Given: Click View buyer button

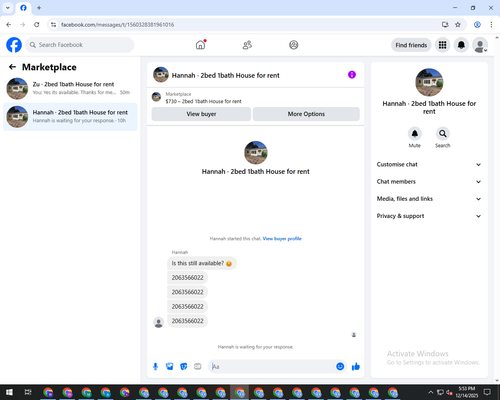Looking at the screenshot, I should click(x=201, y=114).
